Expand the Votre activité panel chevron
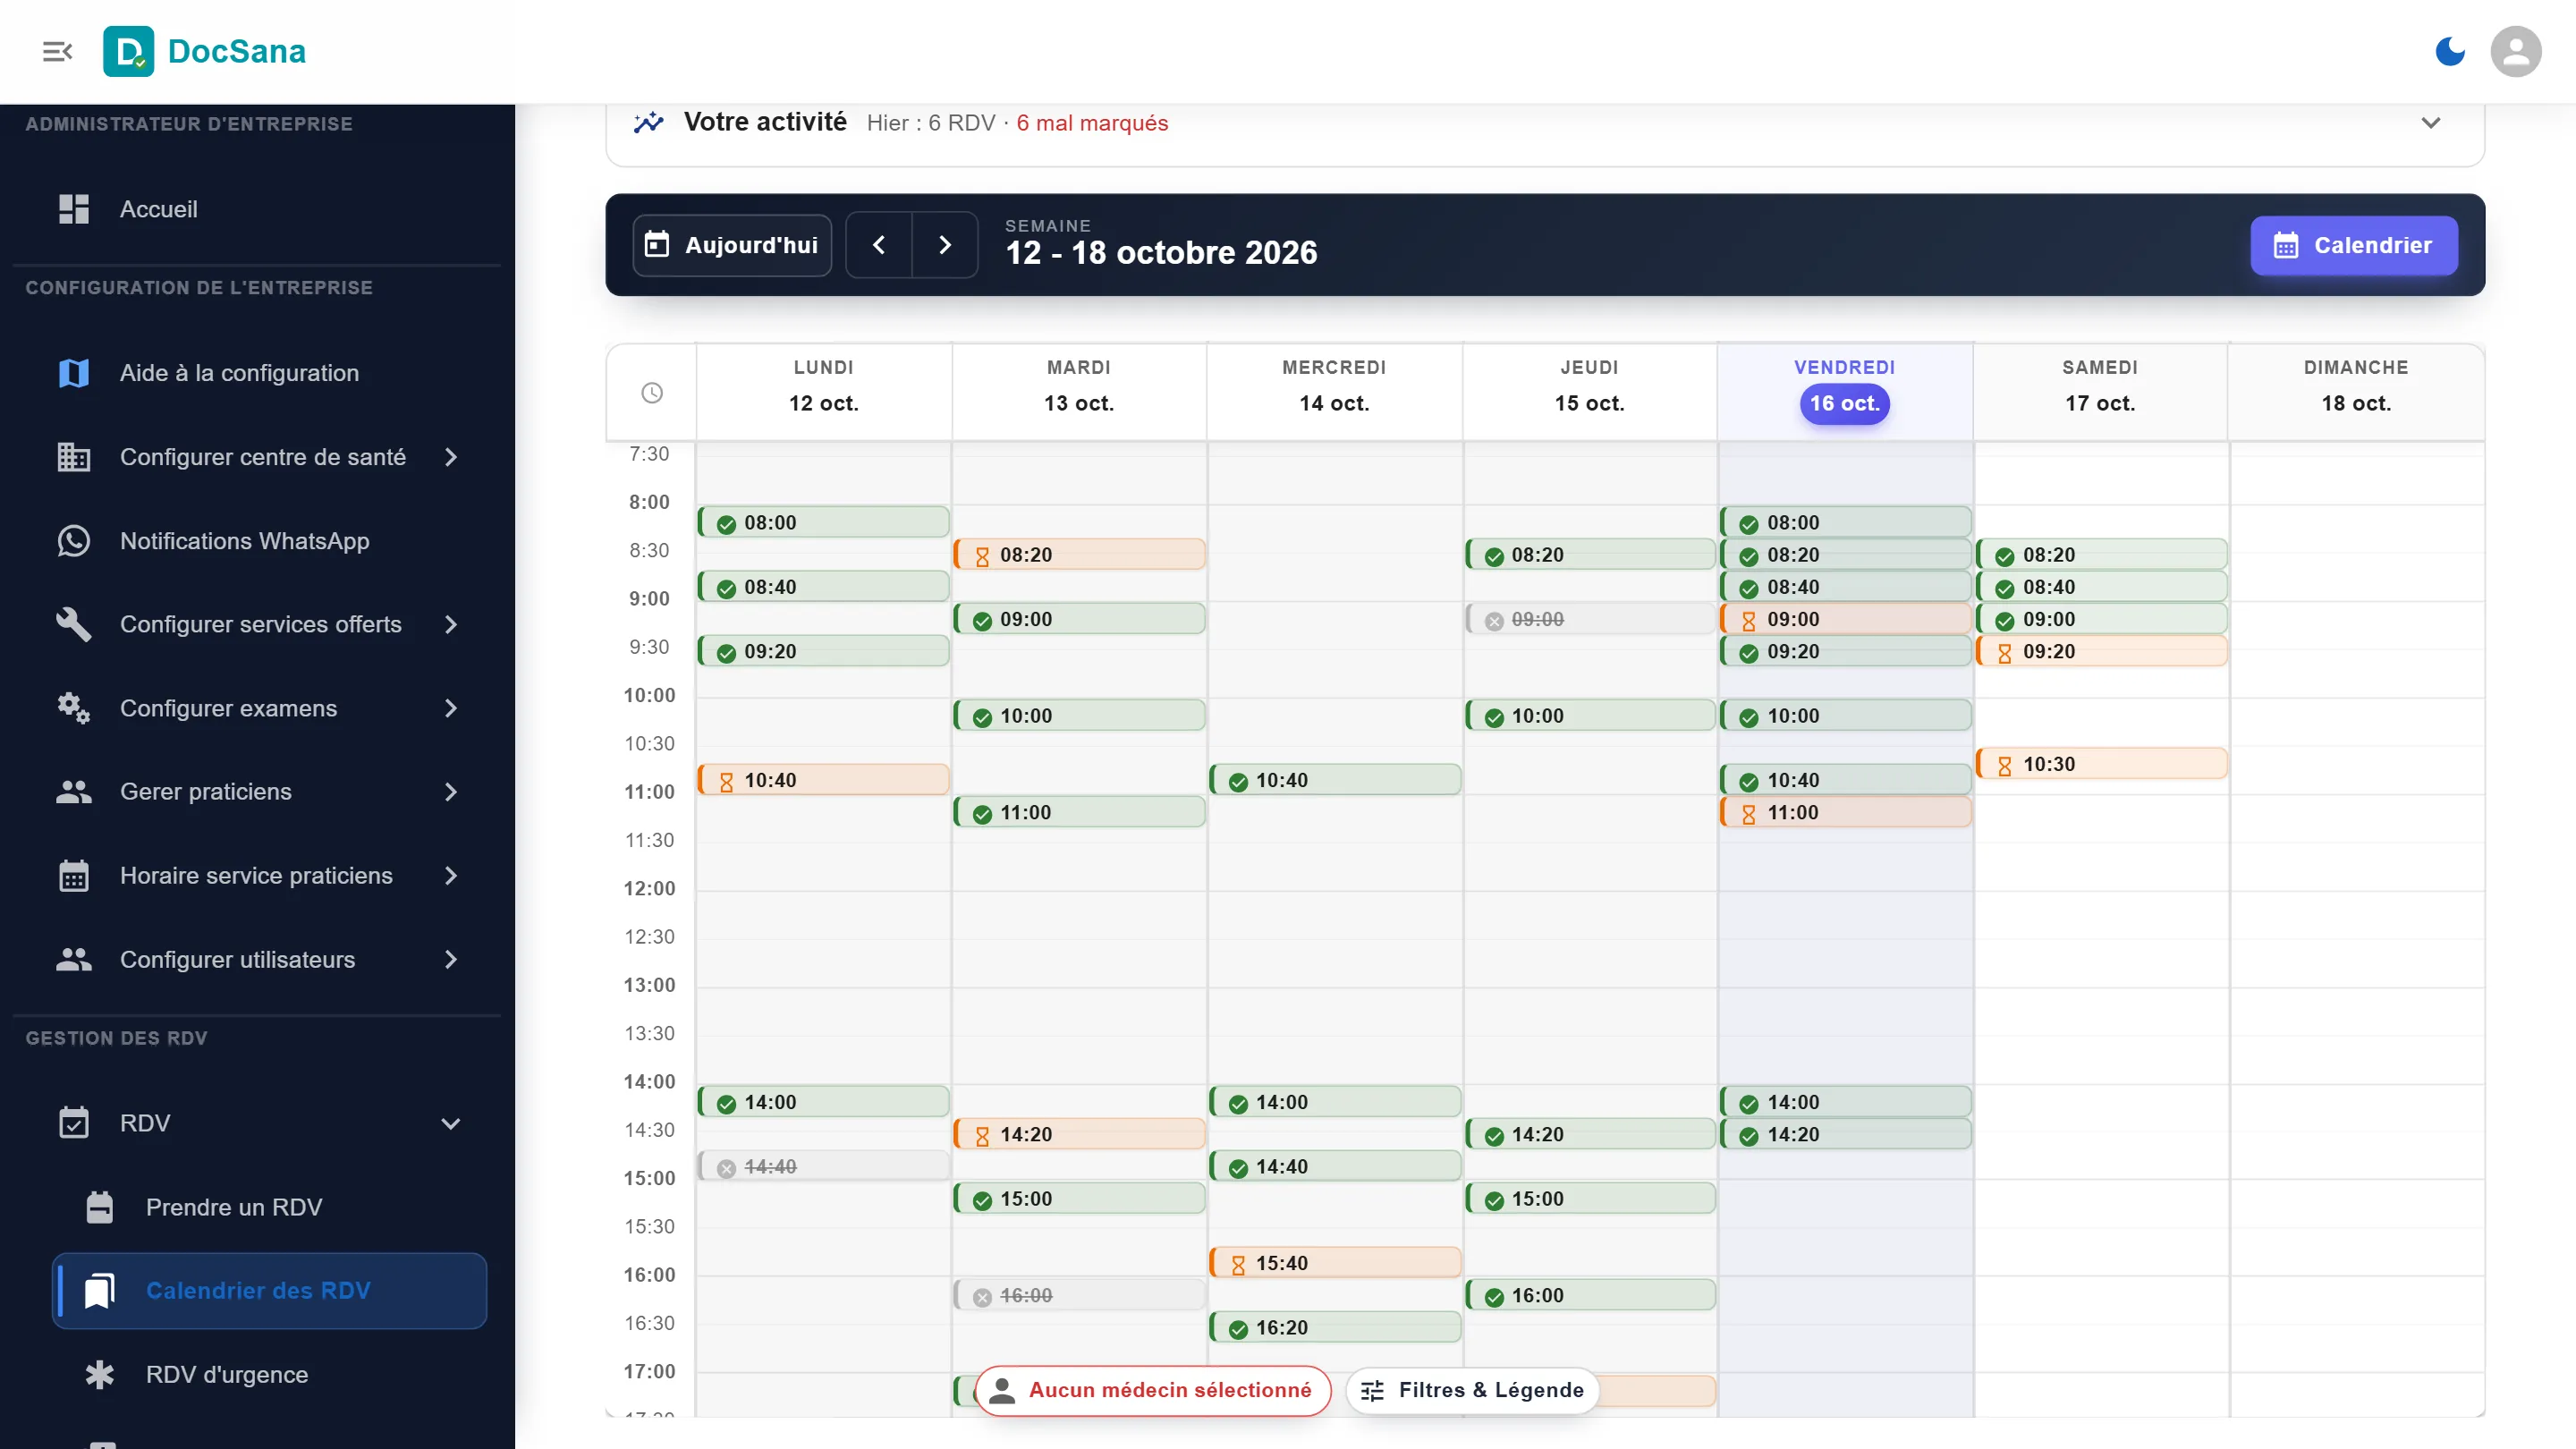Image resolution: width=2576 pixels, height=1449 pixels. pyautogui.click(x=2431, y=123)
